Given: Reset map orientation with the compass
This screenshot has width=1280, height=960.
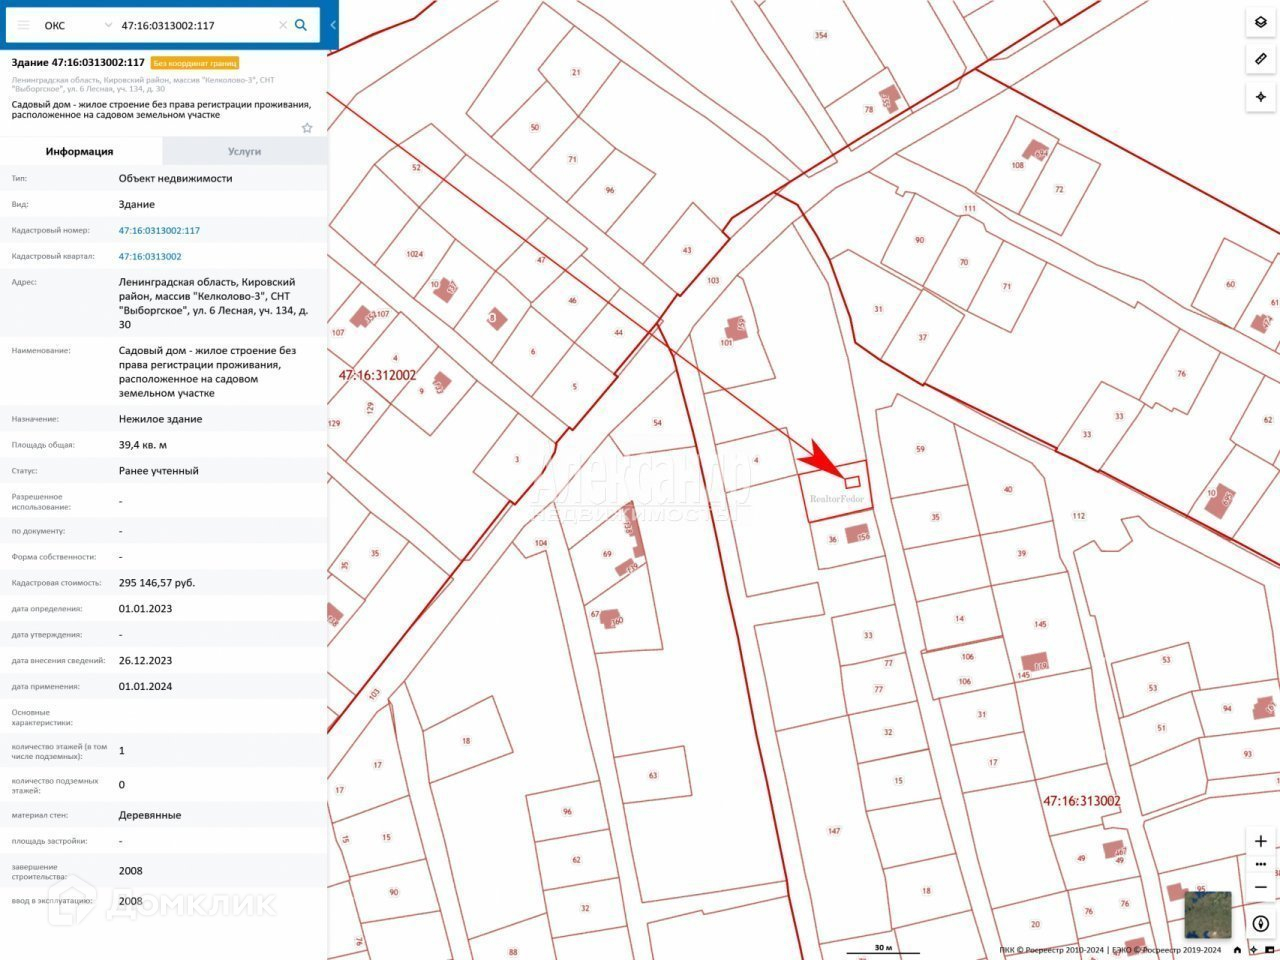Looking at the screenshot, I should pos(1260,924).
